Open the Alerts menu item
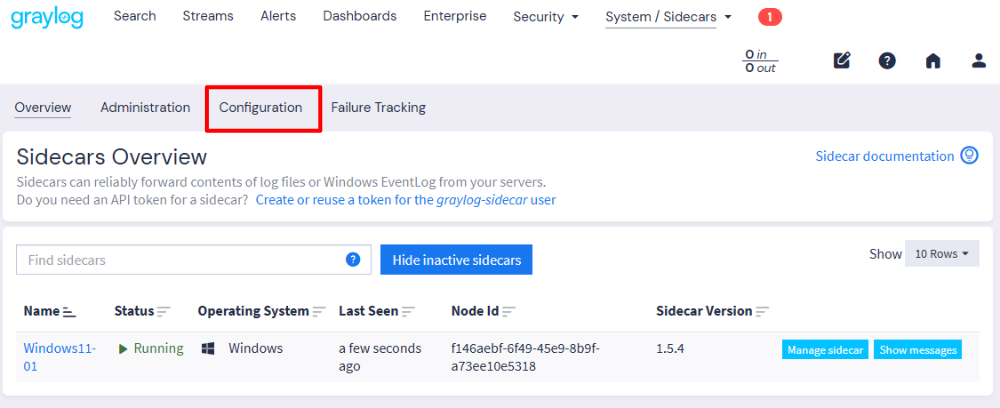This screenshot has width=1000, height=408. click(x=278, y=17)
